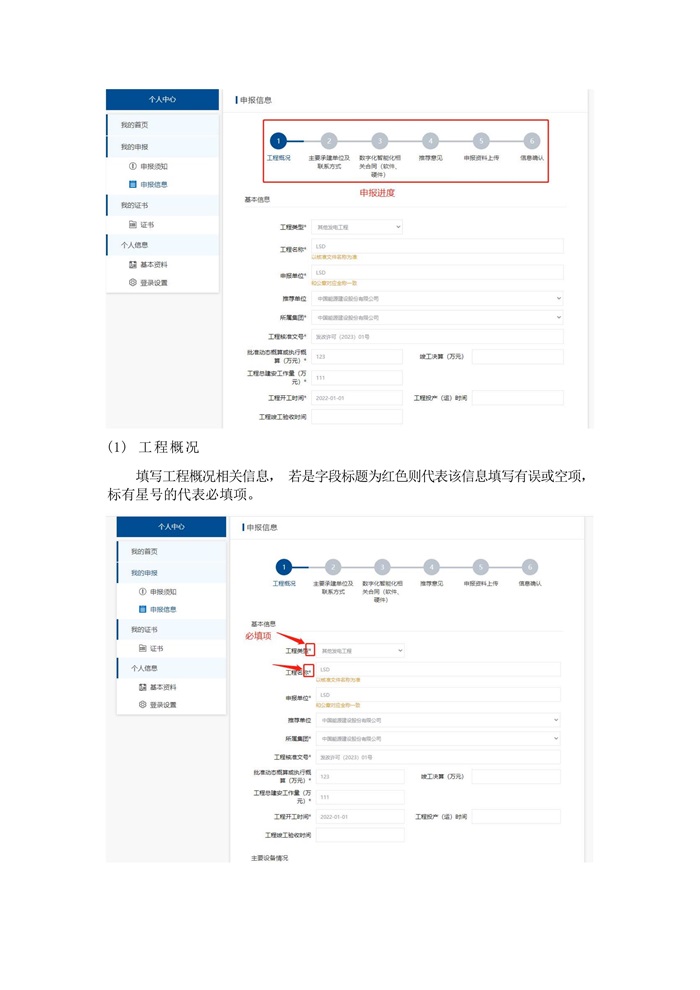
Task: Open 登录设置 gear item in first screenshot
Action: coord(148,282)
